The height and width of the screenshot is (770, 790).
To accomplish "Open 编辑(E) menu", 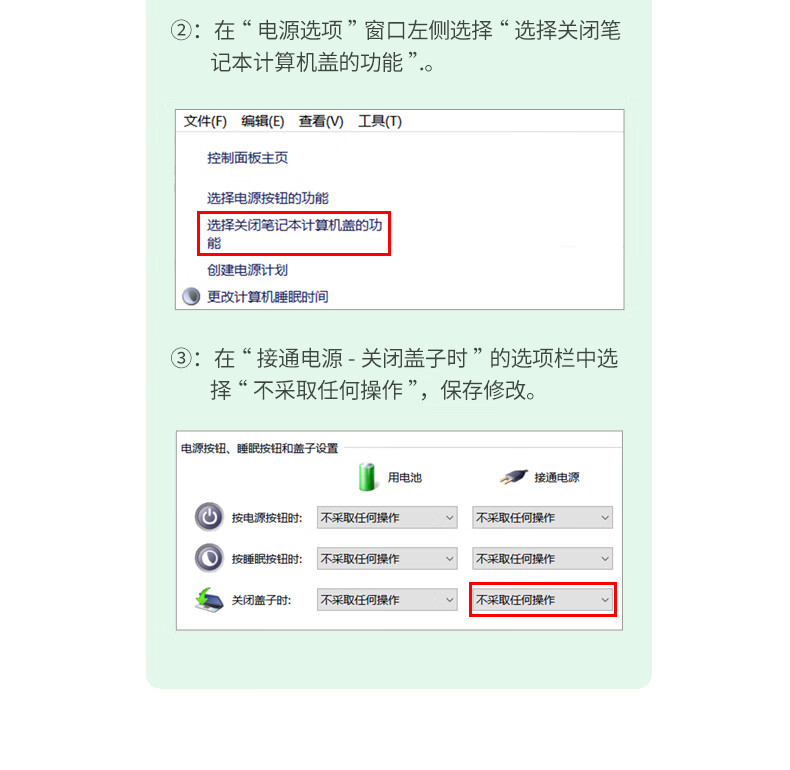I will [x=262, y=121].
